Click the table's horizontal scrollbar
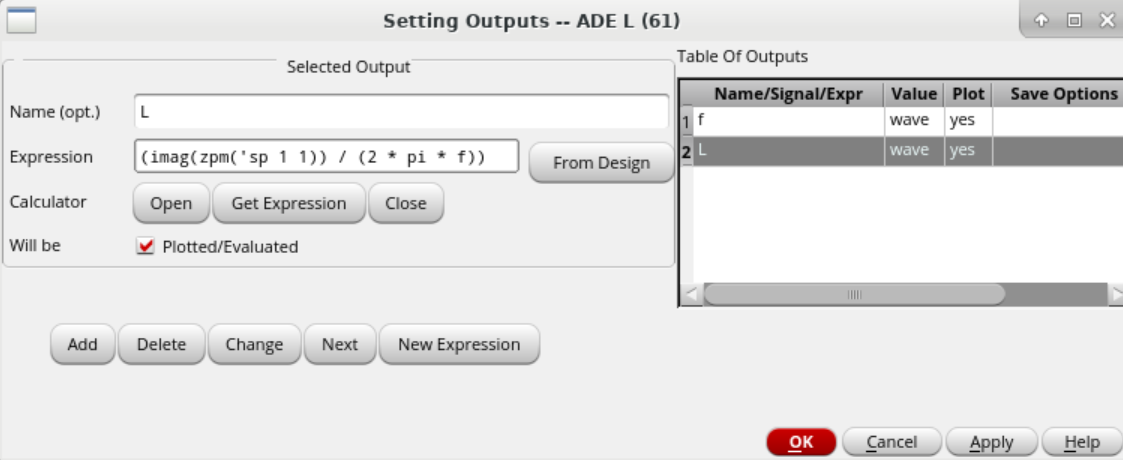The width and height of the screenshot is (1123, 460). tap(854, 294)
